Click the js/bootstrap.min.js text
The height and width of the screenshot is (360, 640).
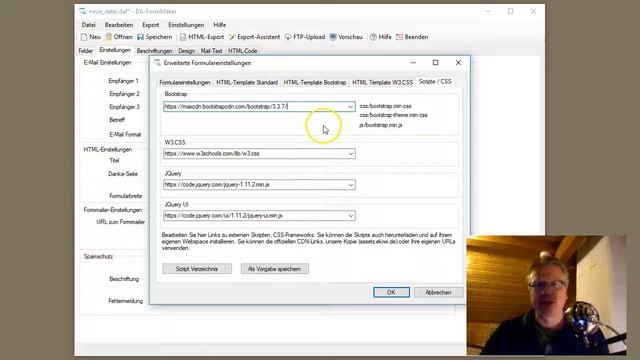[x=380, y=125]
